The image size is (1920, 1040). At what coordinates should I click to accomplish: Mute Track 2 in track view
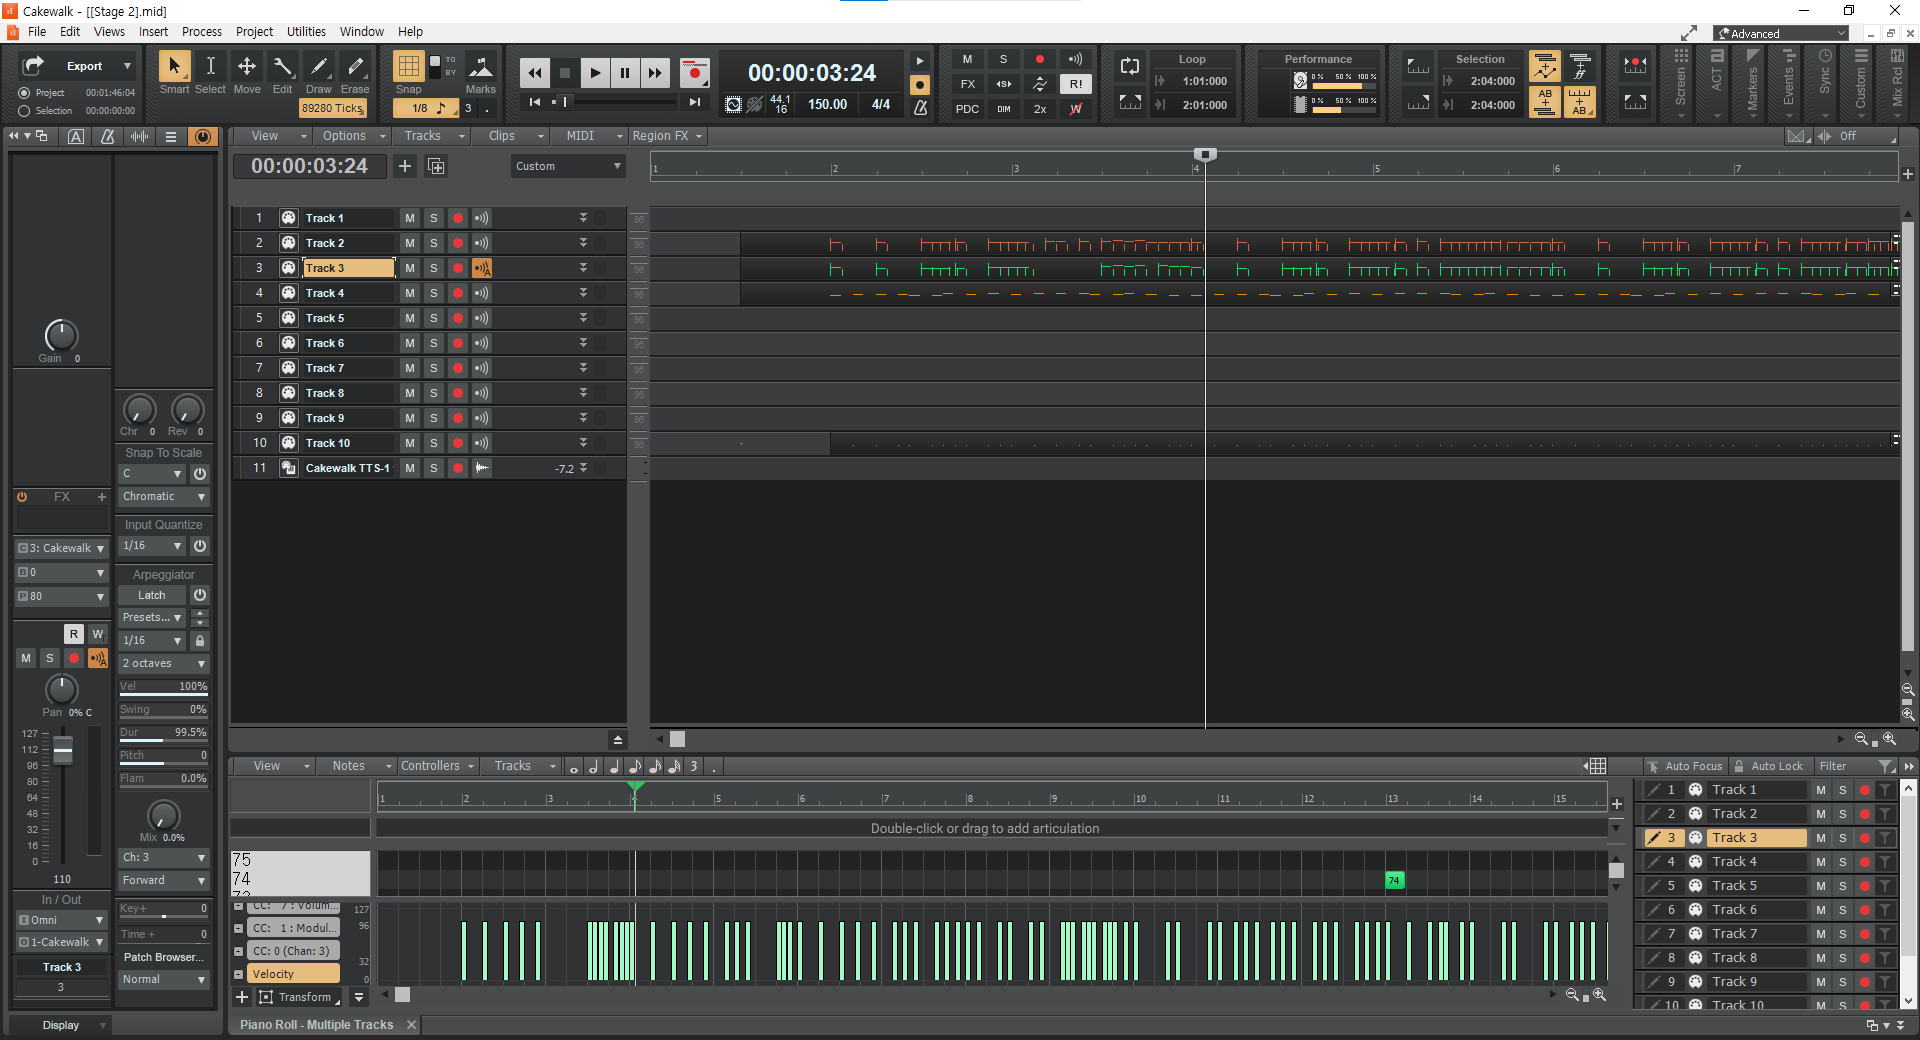pyautogui.click(x=410, y=243)
